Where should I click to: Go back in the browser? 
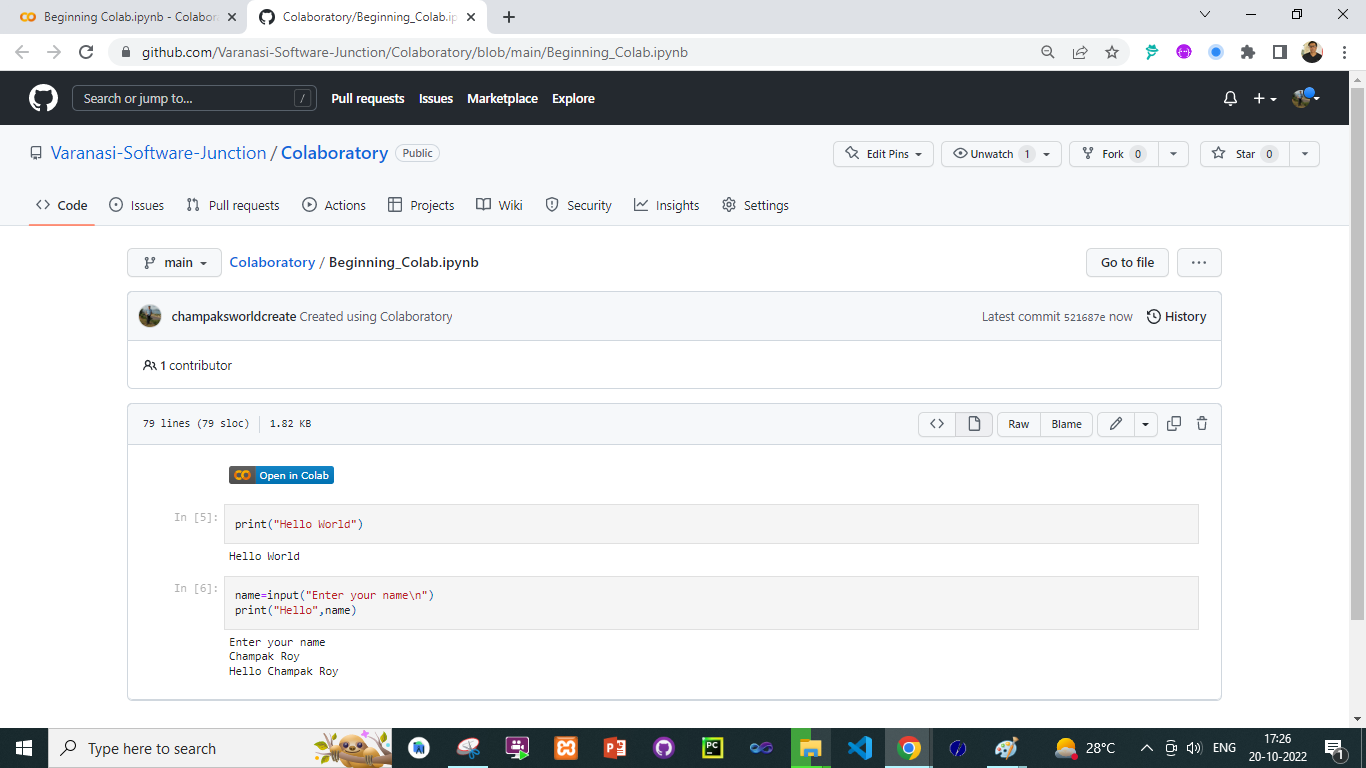21,52
